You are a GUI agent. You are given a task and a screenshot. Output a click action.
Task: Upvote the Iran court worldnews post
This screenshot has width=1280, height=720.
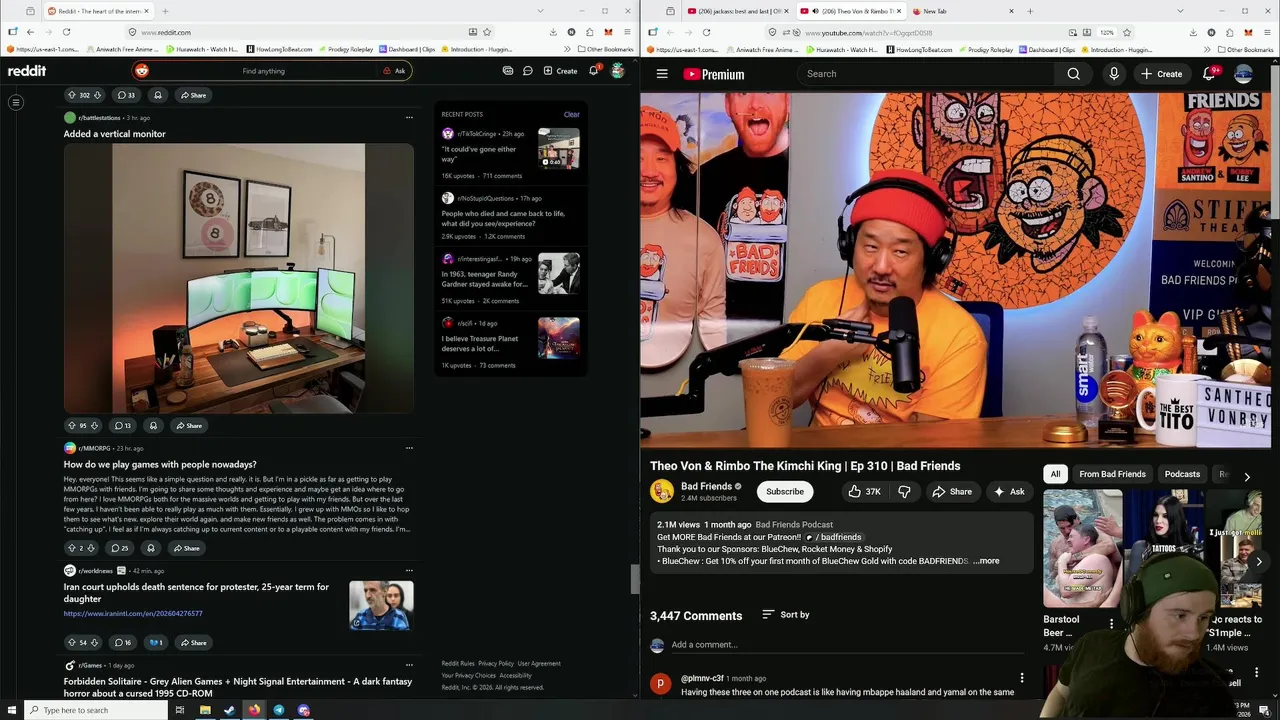click(x=71, y=642)
